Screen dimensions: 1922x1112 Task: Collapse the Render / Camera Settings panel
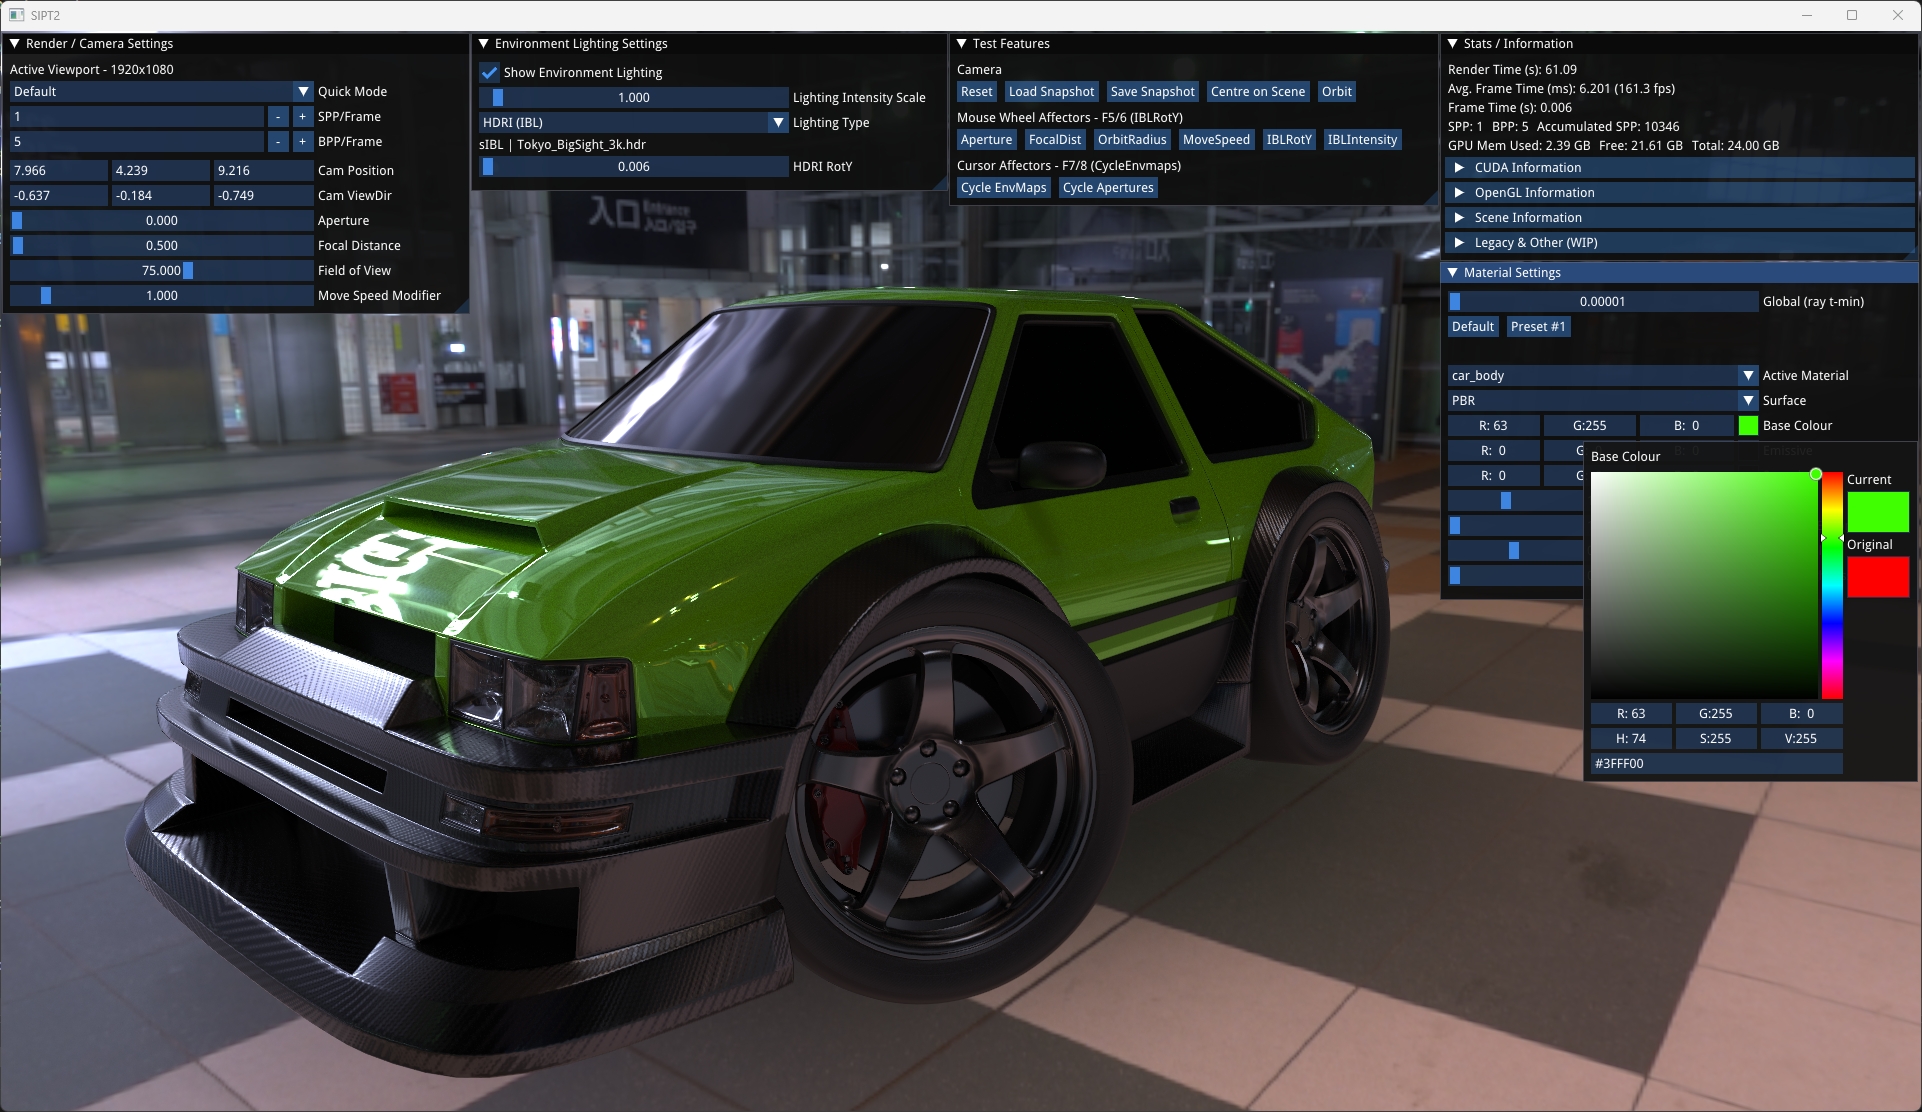click(15, 44)
